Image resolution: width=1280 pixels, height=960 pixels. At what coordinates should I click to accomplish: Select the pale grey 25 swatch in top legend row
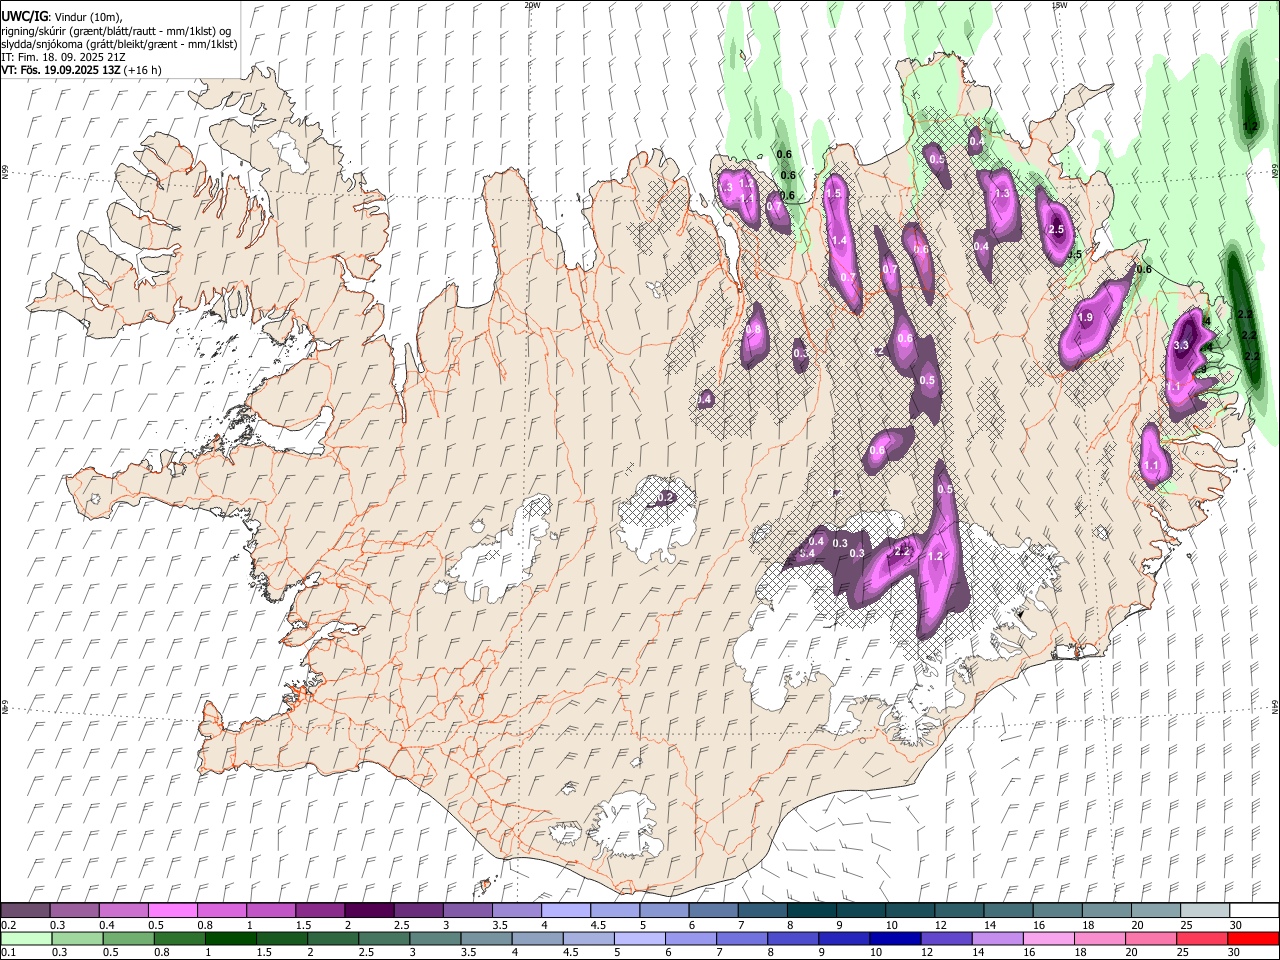1203,910
